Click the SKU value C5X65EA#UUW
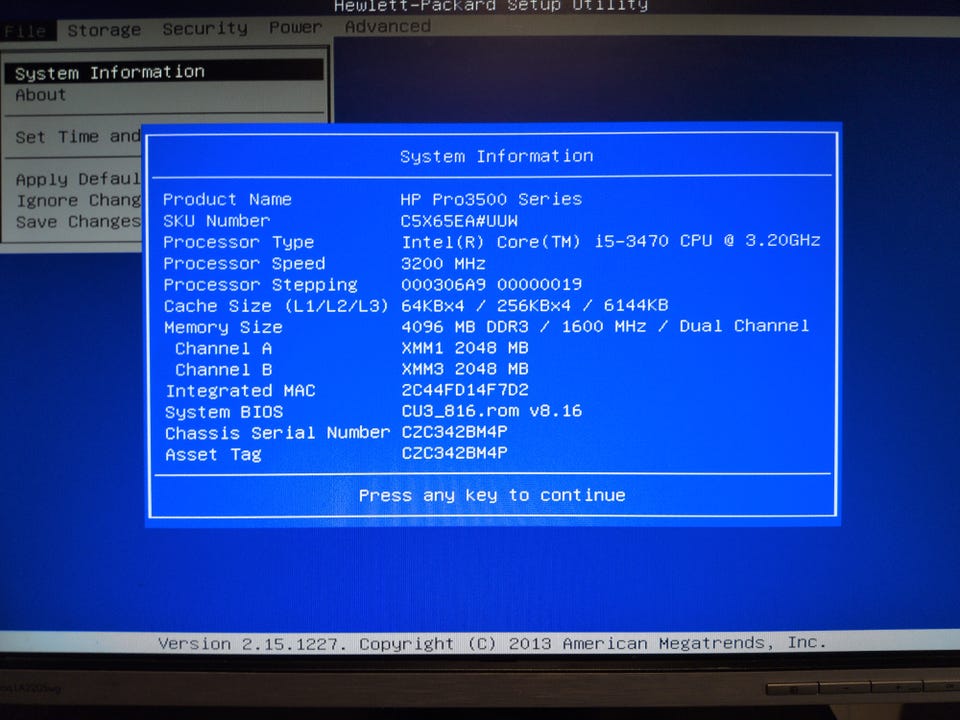The height and width of the screenshot is (720, 960). [x=459, y=220]
